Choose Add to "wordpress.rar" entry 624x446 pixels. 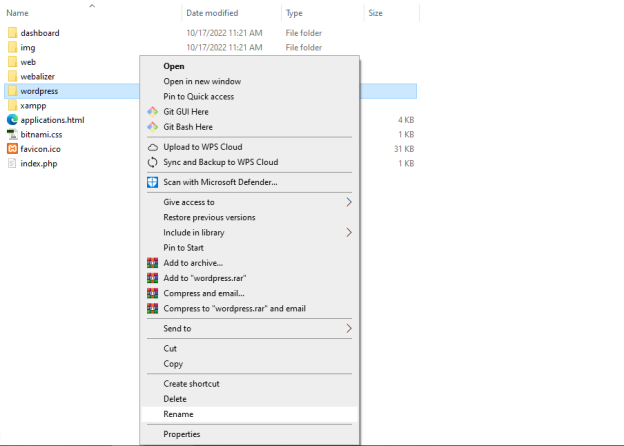click(x=250, y=278)
